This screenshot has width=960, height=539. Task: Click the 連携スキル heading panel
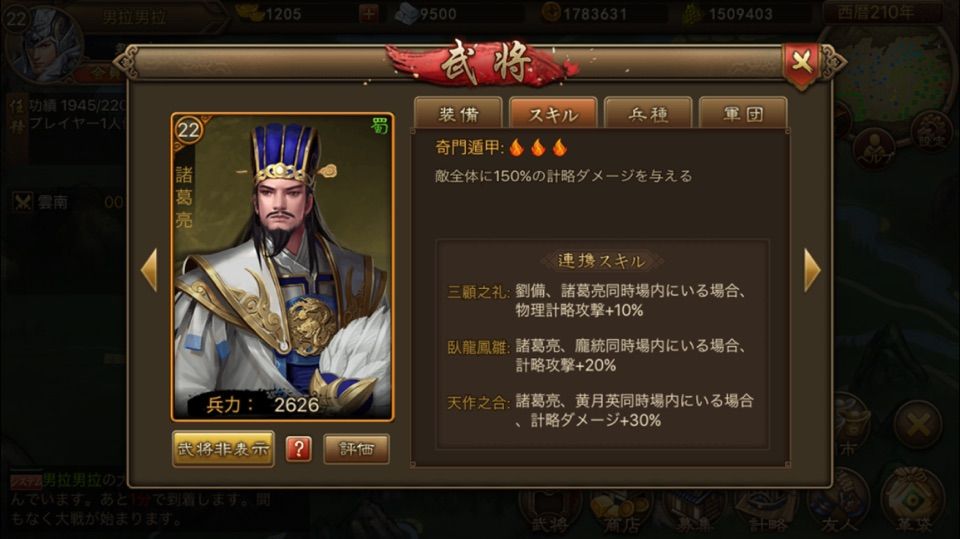[601, 261]
